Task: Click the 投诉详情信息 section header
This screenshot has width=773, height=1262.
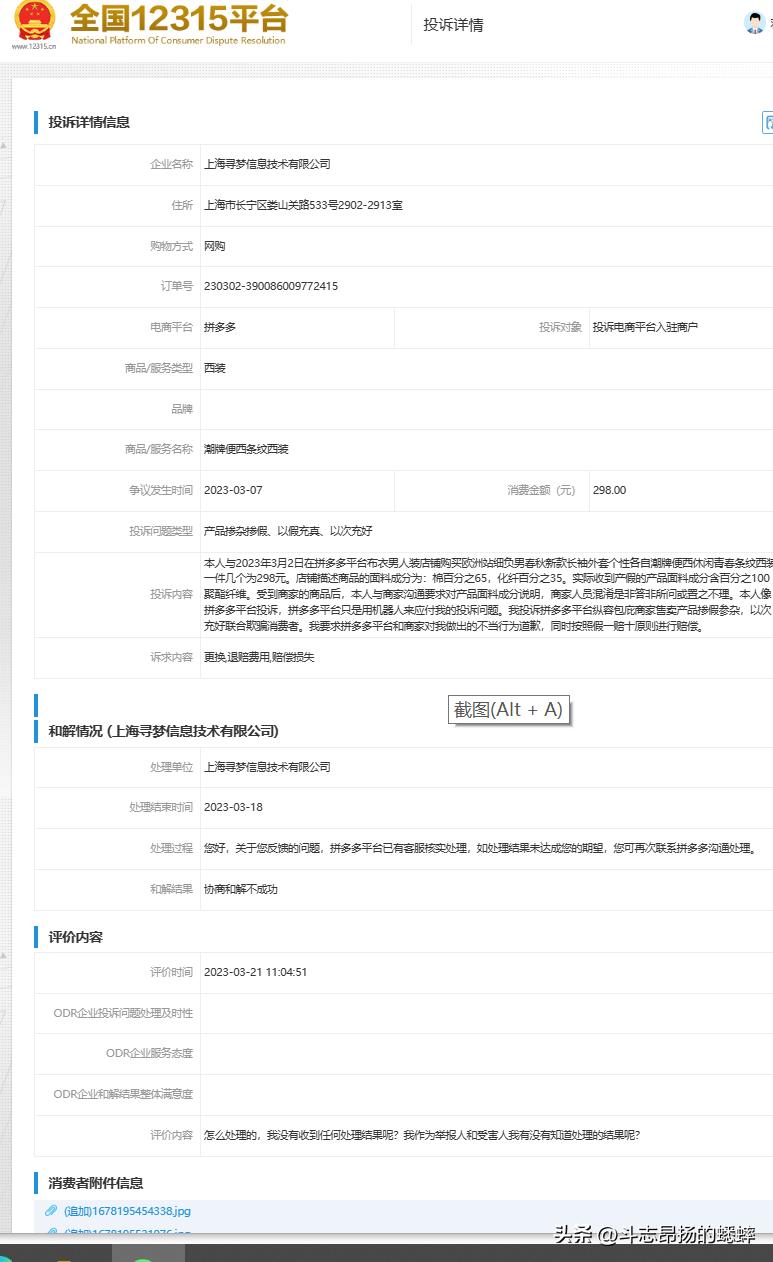Action: coord(89,122)
